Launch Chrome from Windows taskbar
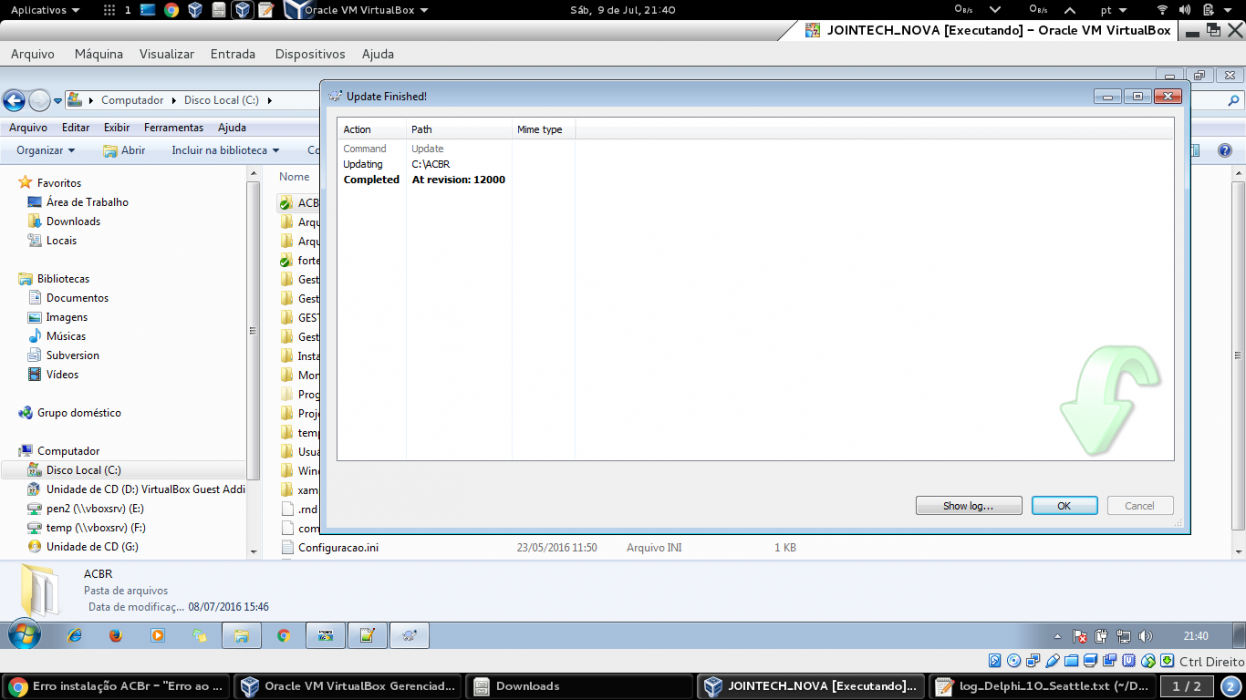1246x700 pixels. pos(283,635)
